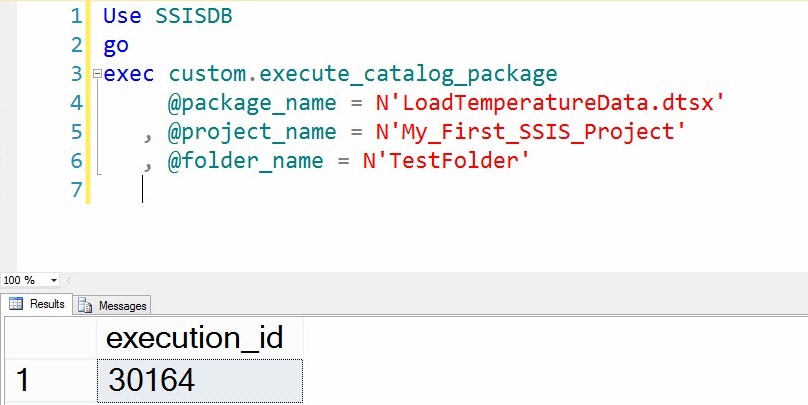Collapse the exec statement outline marker
This screenshot has height=405, width=808.
tap(96, 74)
